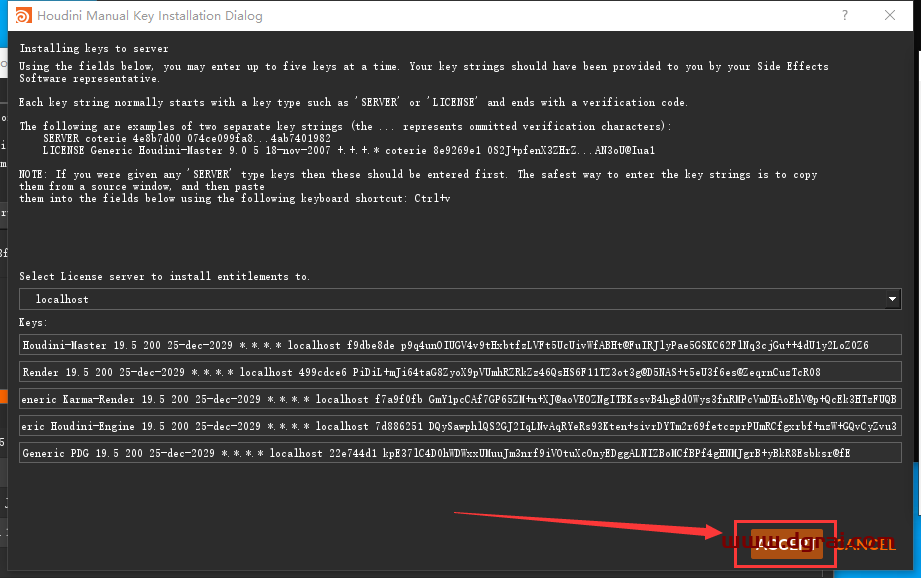921x578 pixels.
Task: Click the 'Keys:' label
Action: [33, 322]
